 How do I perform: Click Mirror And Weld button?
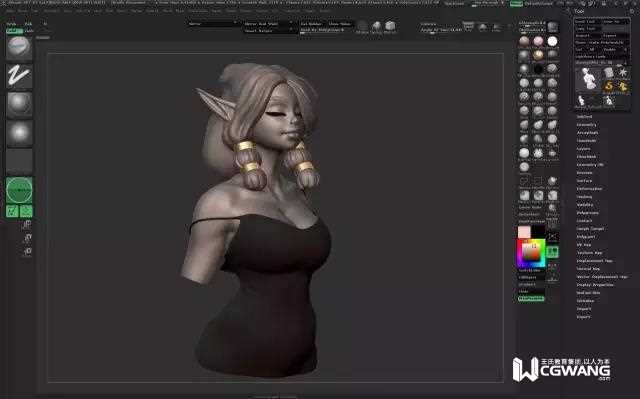pos(268,24)
